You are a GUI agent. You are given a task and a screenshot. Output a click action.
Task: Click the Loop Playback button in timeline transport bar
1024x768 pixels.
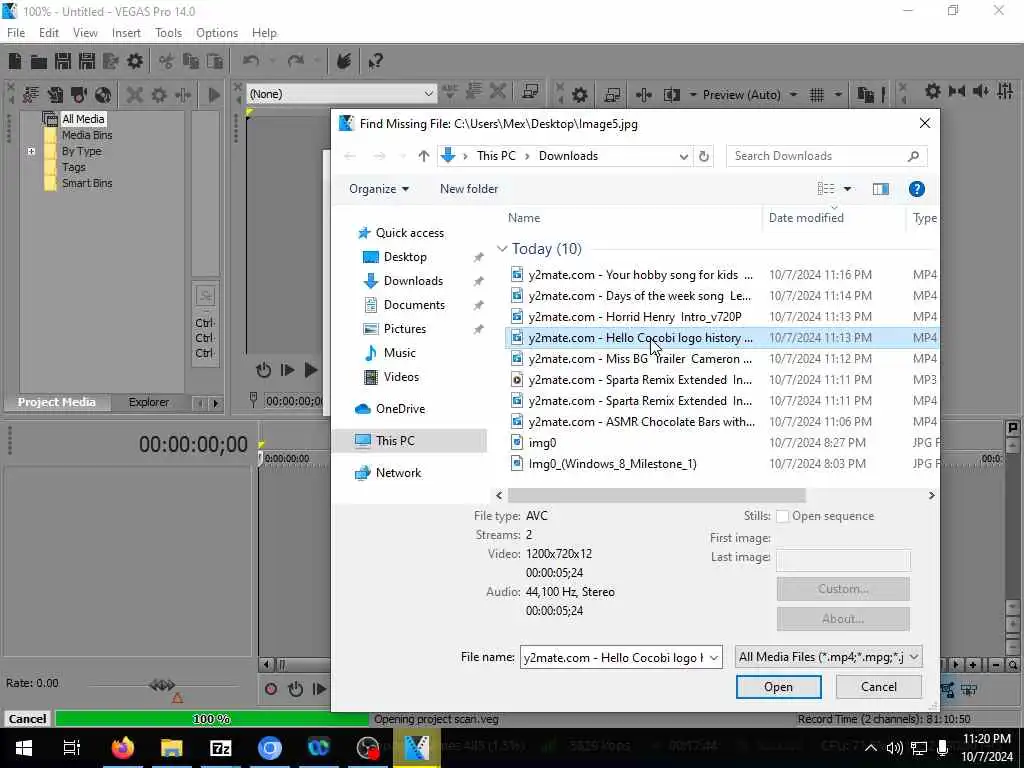[x=296, y=688]
